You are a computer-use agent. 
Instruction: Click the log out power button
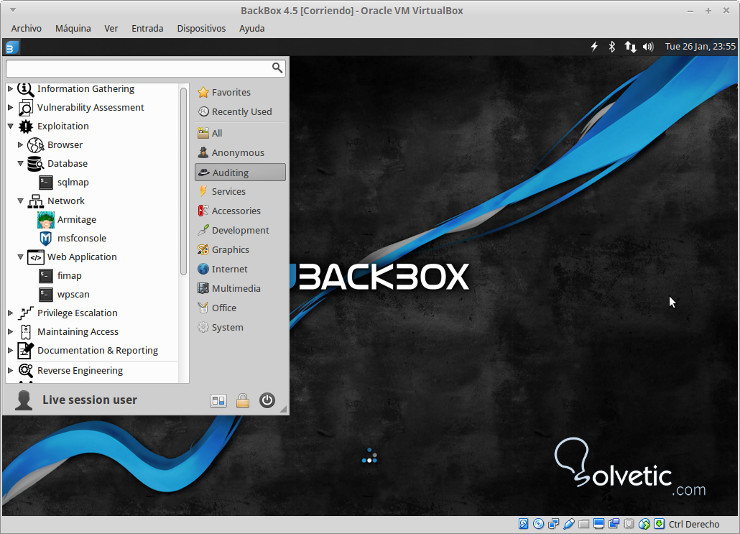point(267,400)
